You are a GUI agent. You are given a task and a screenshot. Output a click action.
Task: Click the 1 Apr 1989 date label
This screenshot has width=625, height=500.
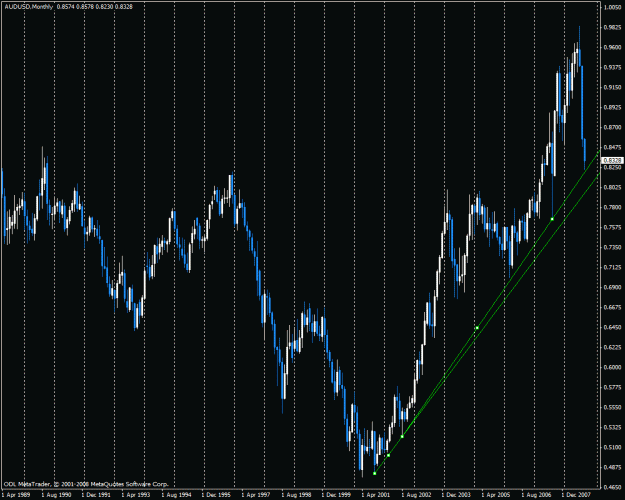(x=16, y=495)
